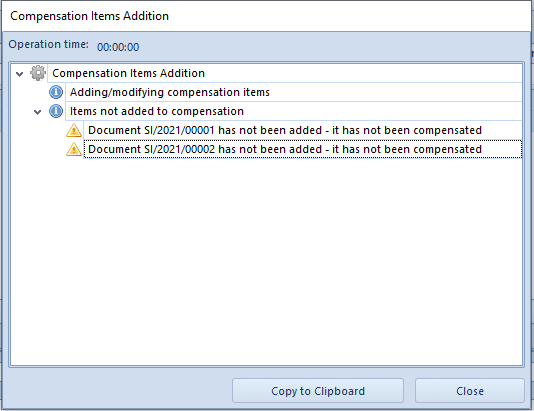Screen dimensions: 534x411
Task: Close the dialog with the Close button
Action: coord(470,391)
